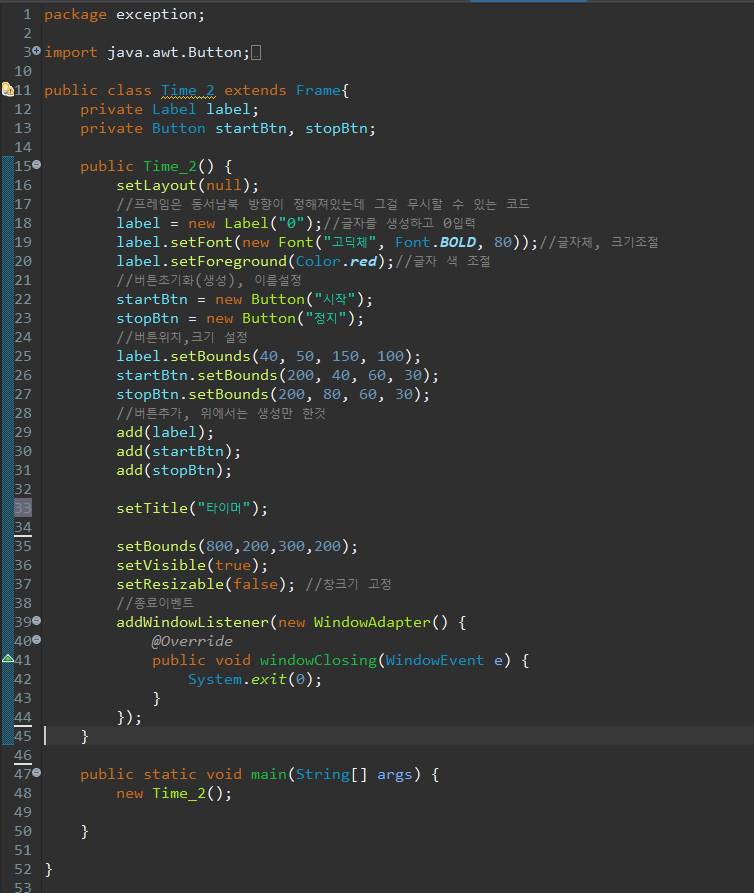Click 'setLayout(null);' call

[x=187, y=186]
